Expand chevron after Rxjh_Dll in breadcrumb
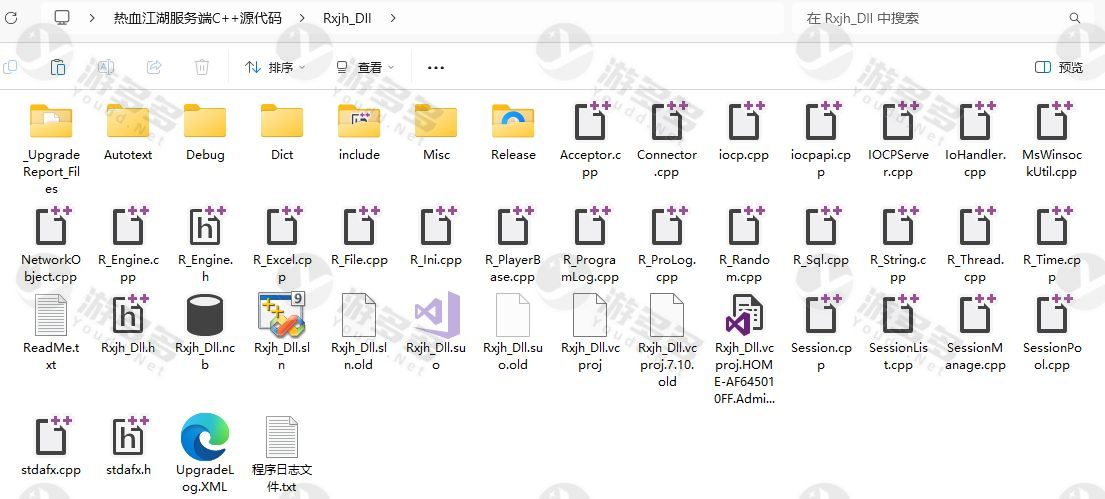The image size is (1105, 499). [392, 18]
